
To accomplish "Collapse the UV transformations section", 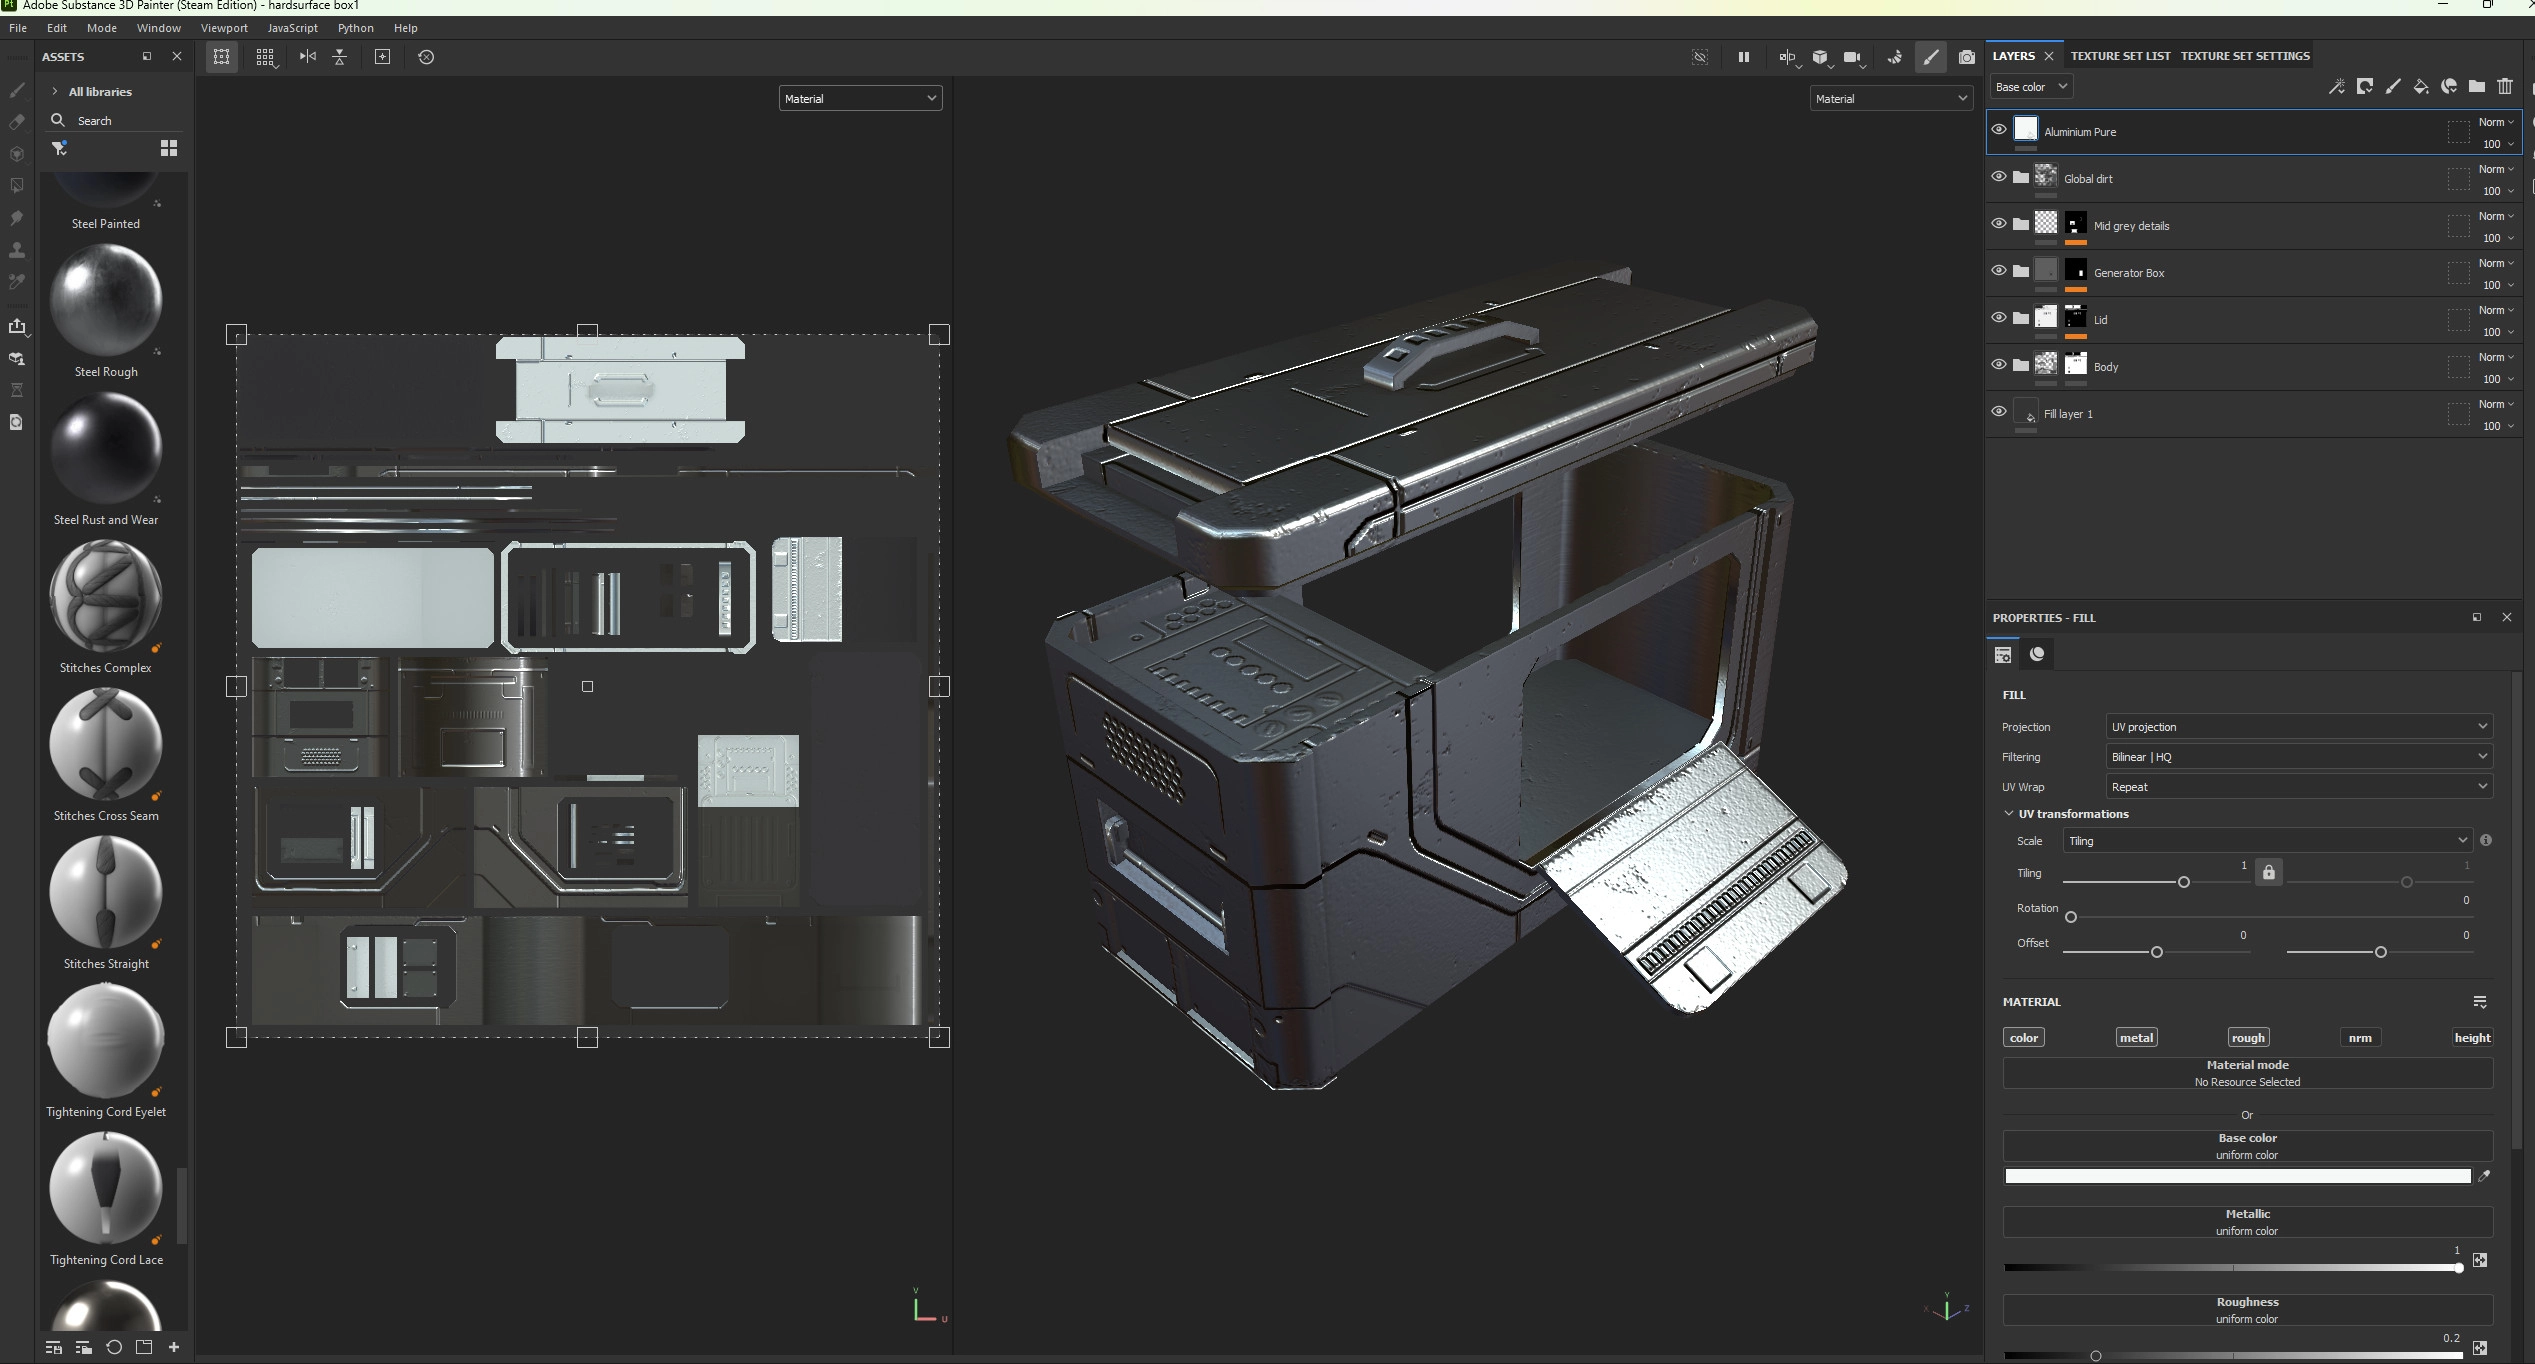I will pos(2008,814).
